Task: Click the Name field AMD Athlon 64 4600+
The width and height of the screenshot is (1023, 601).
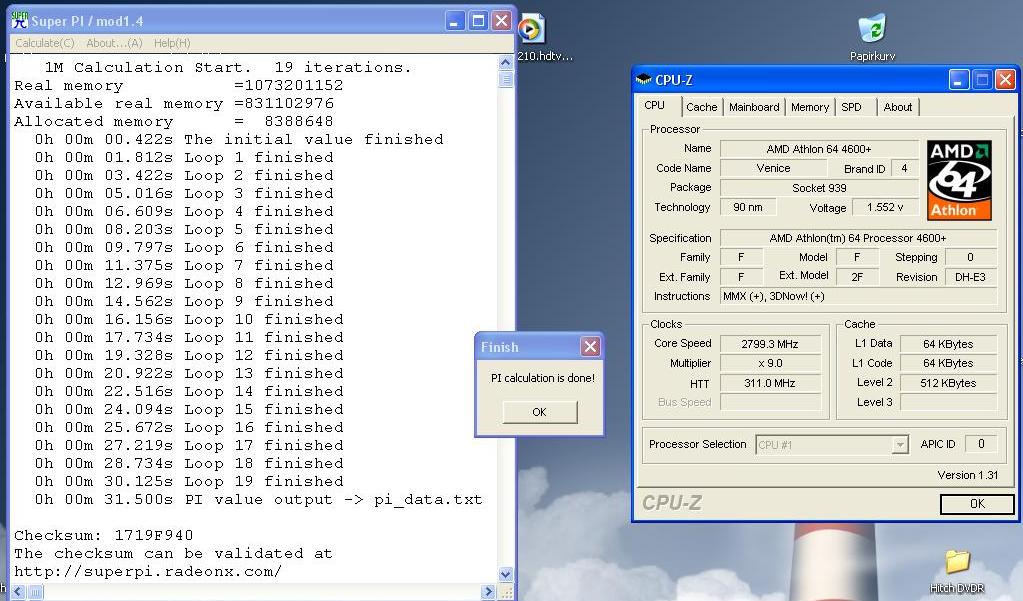Action: (819, 149)
